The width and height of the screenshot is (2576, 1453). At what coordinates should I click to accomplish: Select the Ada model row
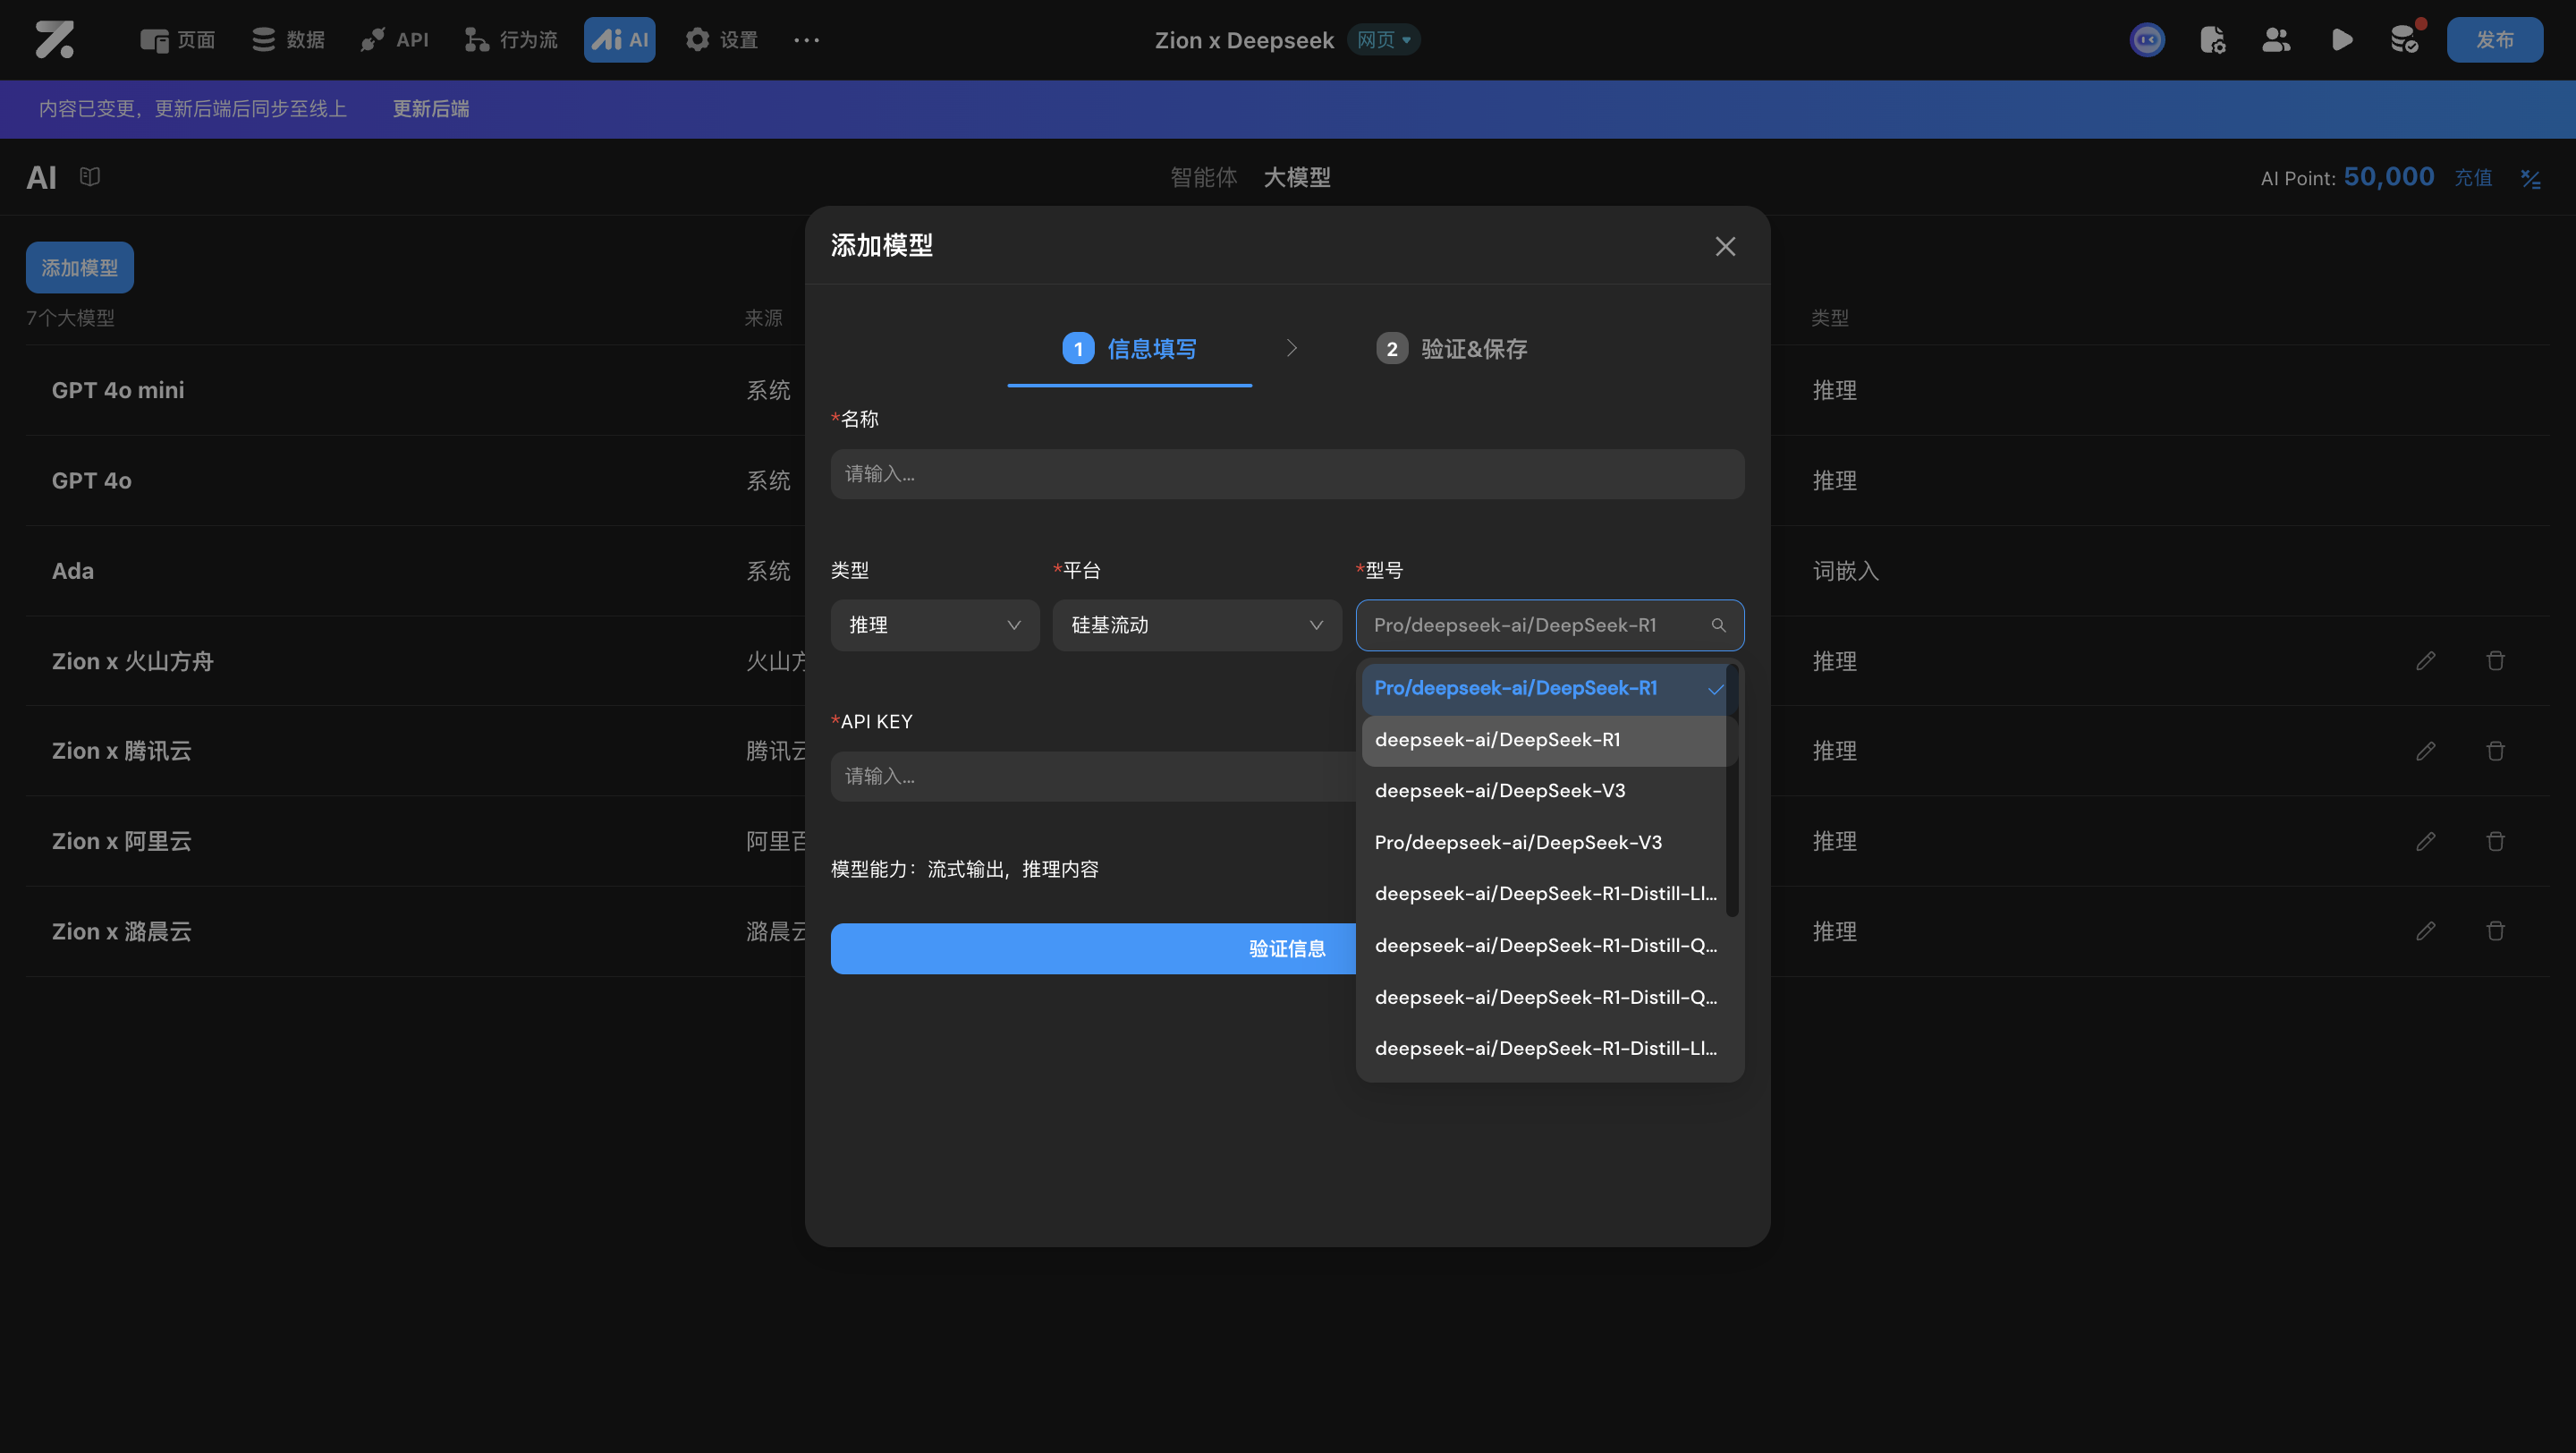(1287, 571)
